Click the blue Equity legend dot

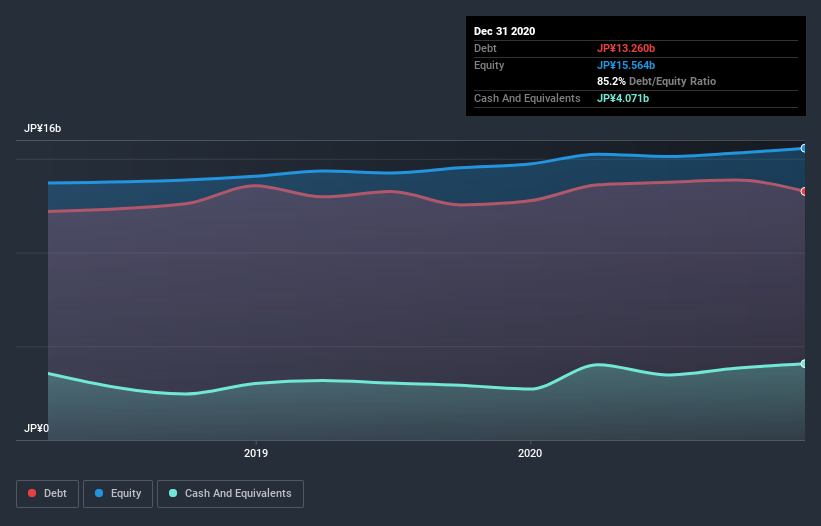tap(99, 493)
